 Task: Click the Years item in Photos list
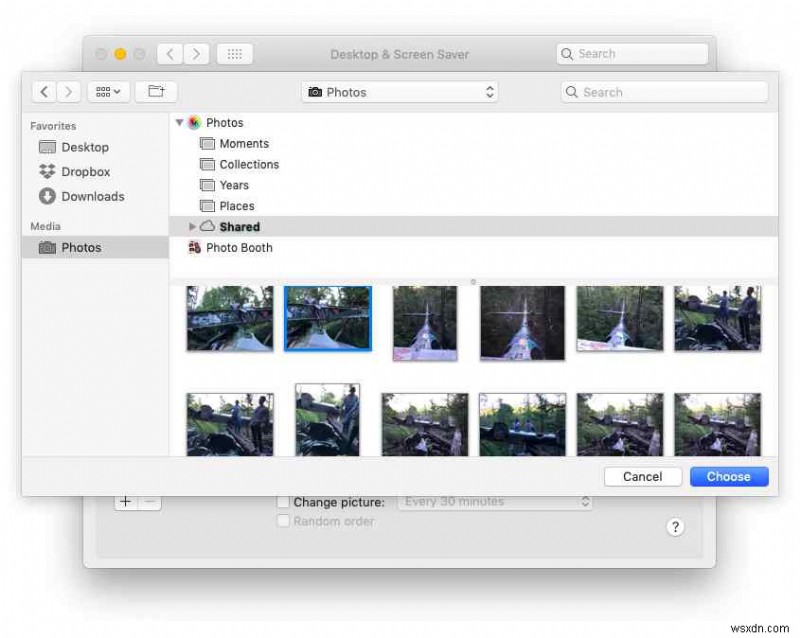tap(233, 185)
